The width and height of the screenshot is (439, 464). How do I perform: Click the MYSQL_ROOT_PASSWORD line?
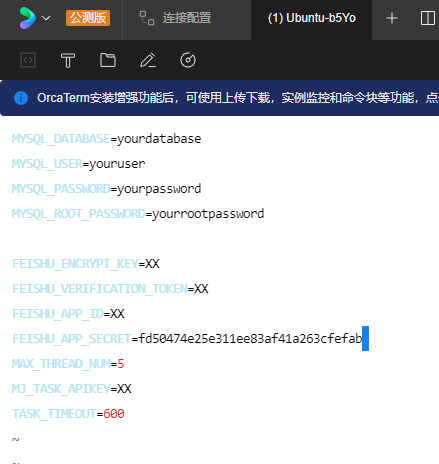pyautogui.click(x=138, y=214)
